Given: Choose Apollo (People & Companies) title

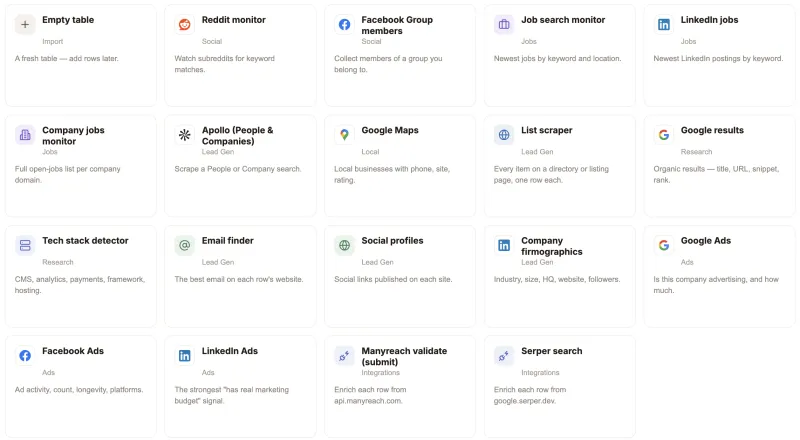Looking at the screenshot, I should click(238, 136).
